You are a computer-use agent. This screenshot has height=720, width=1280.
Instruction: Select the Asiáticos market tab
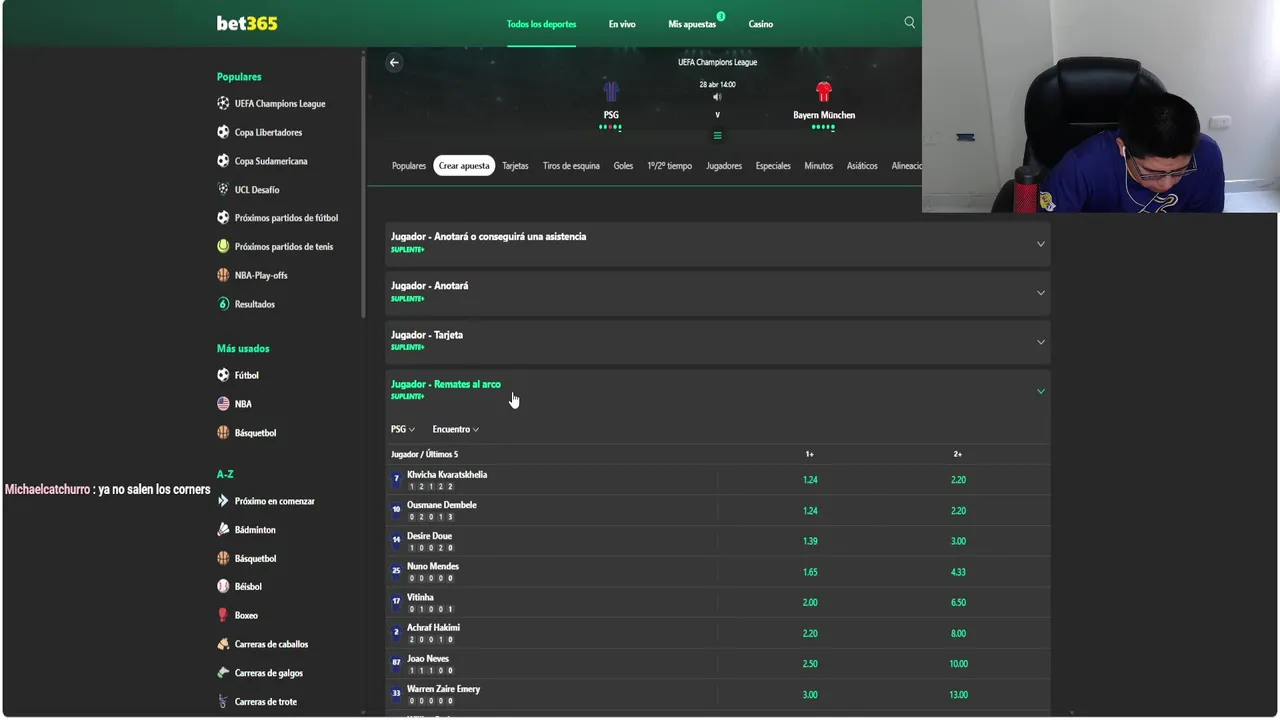tap(862, 166)
